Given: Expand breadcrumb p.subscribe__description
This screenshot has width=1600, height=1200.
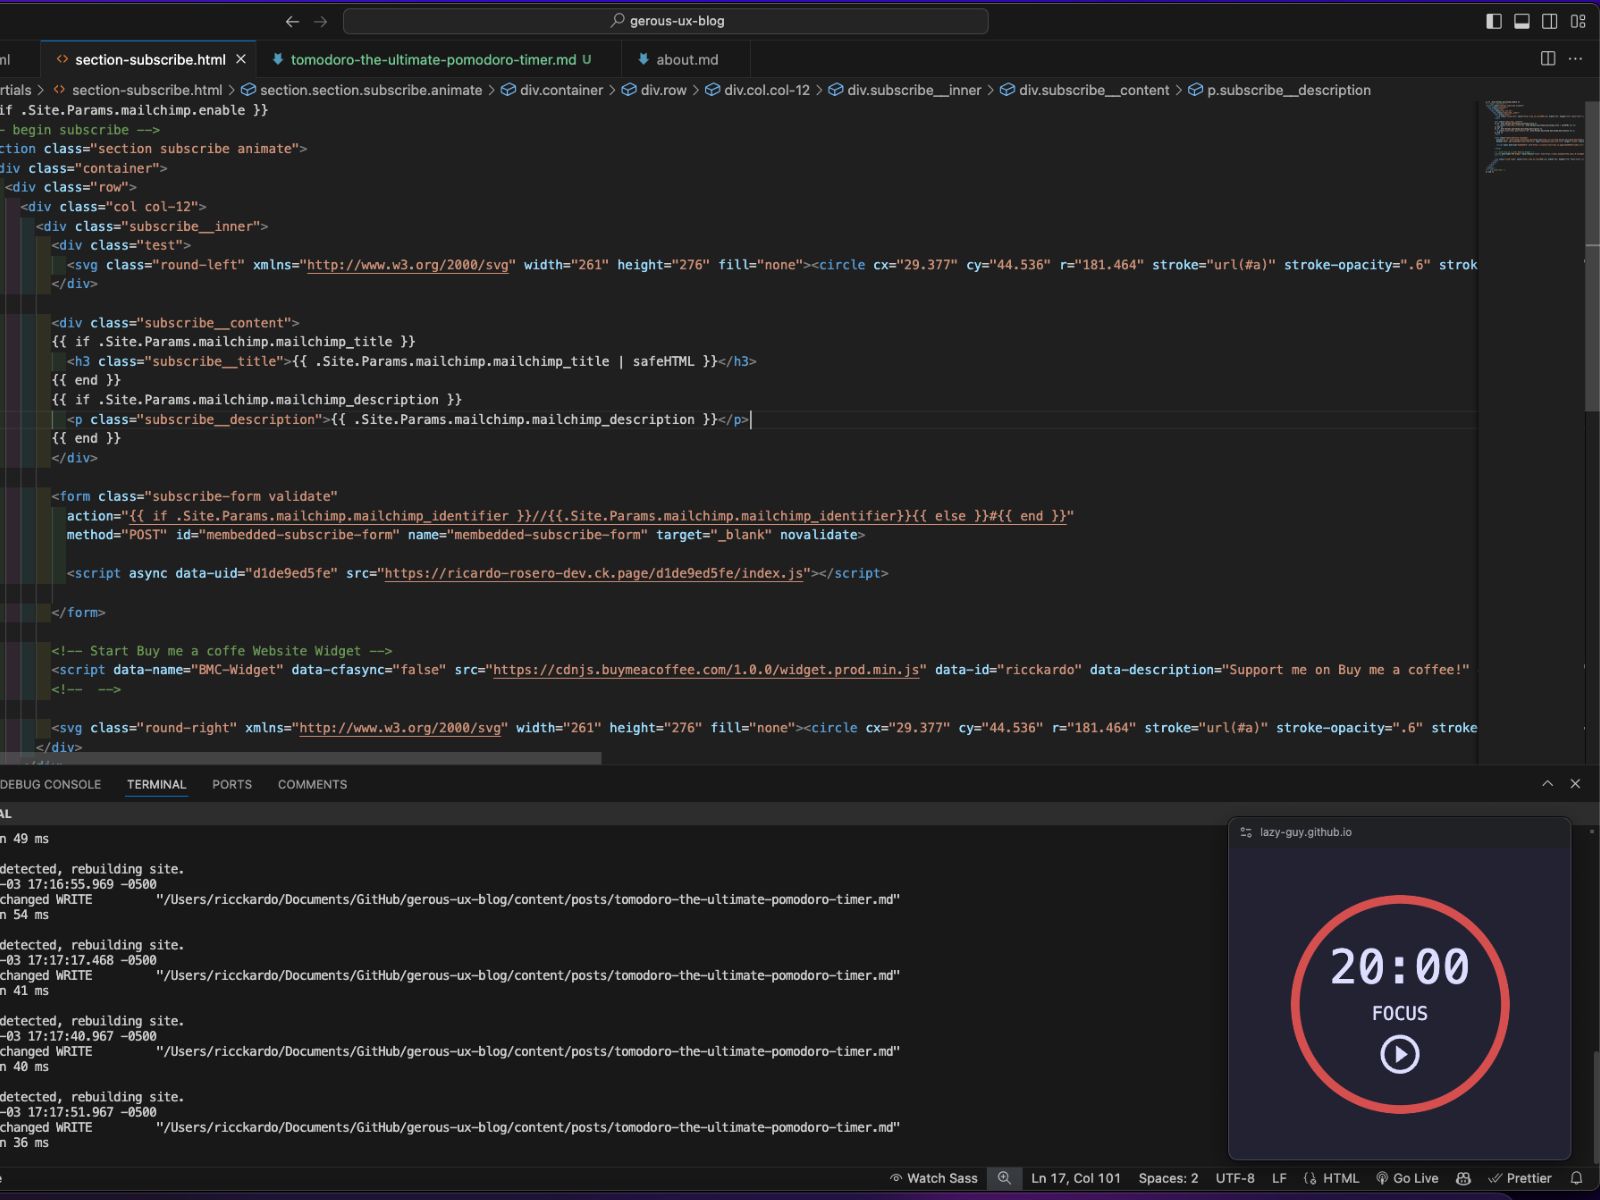Looking at the screenshot, I should click(x=1289, y=90).
